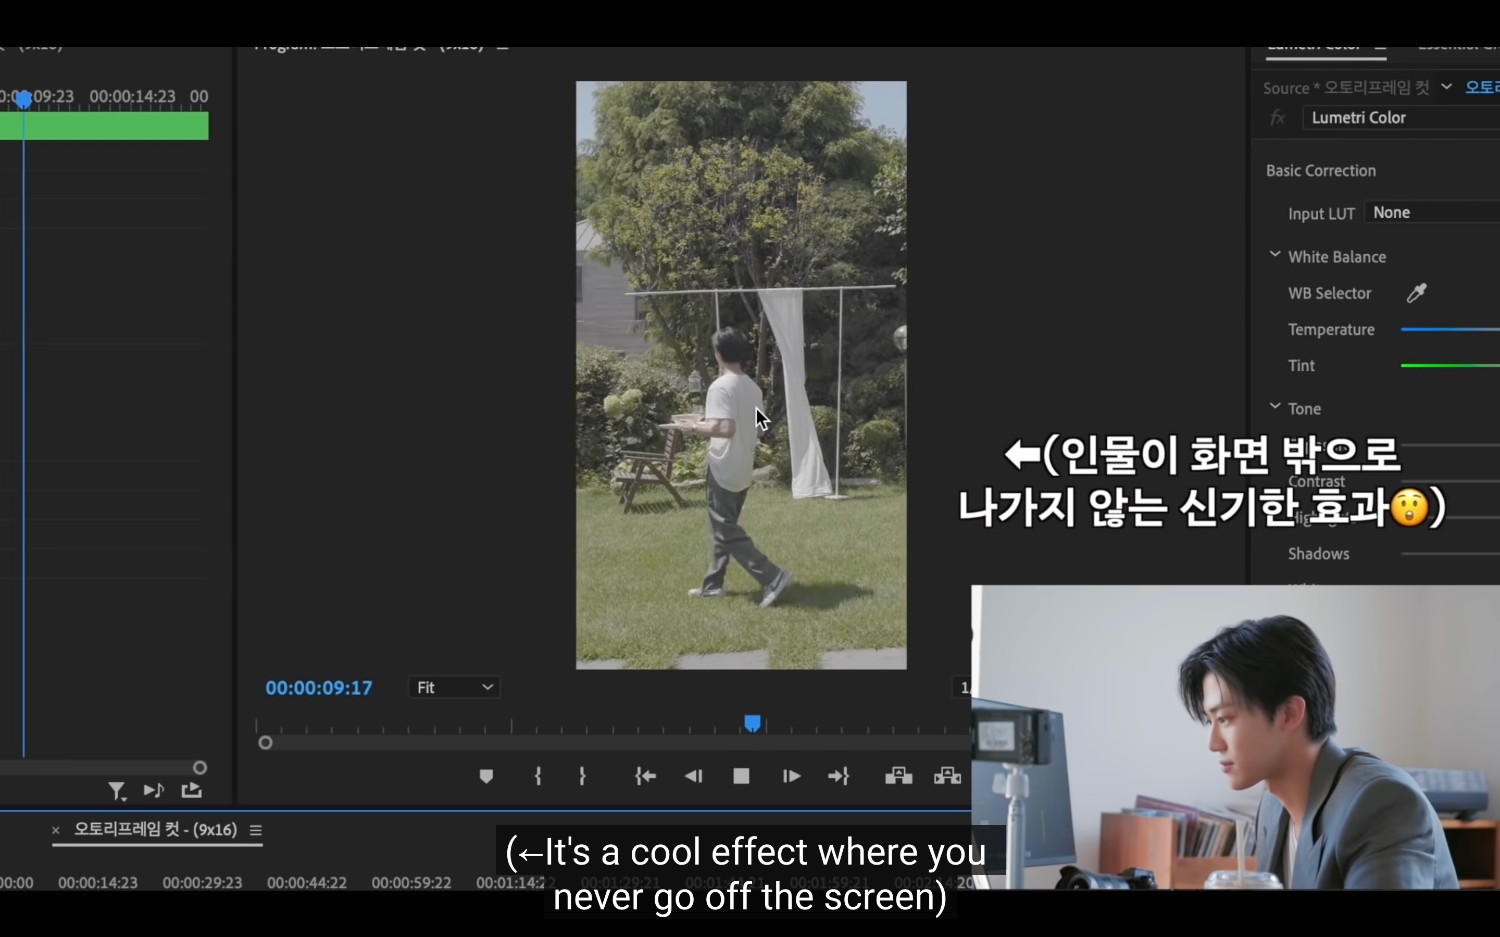Toggle the fx bypass for Lumetri Color
Image resolution: width=1500 pixels, height=937 pixels.
1277,118
